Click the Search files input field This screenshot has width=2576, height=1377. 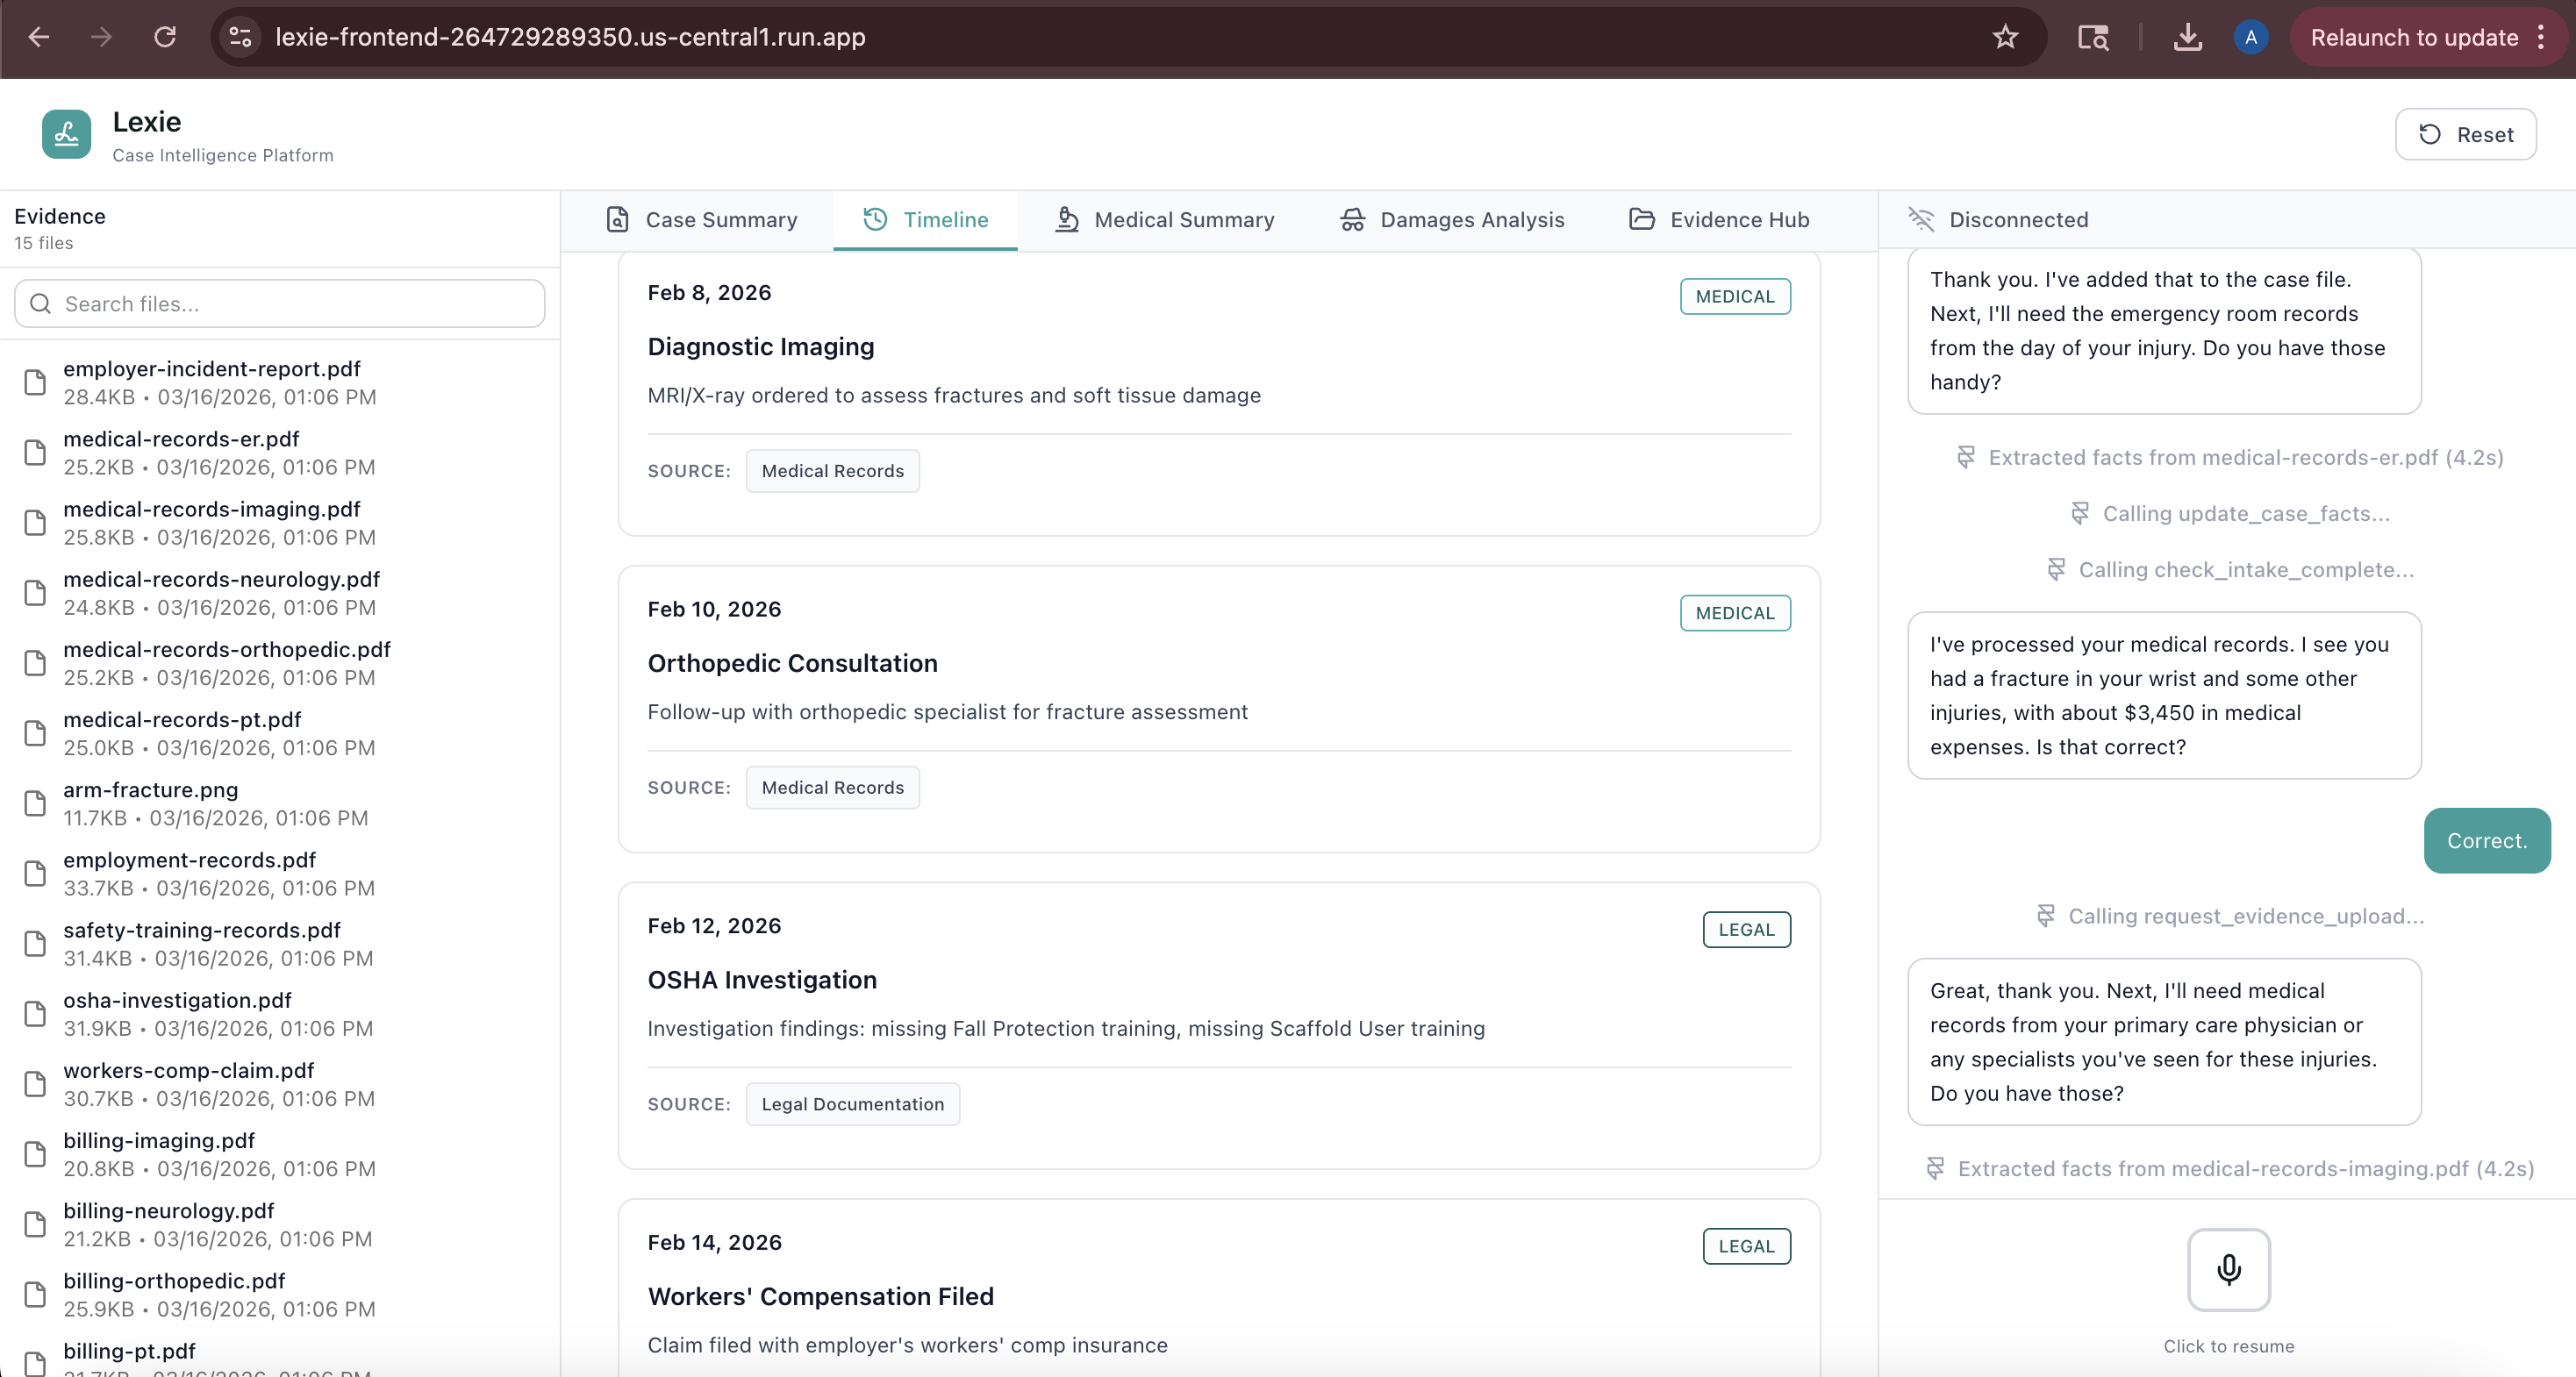coord(280,304)
